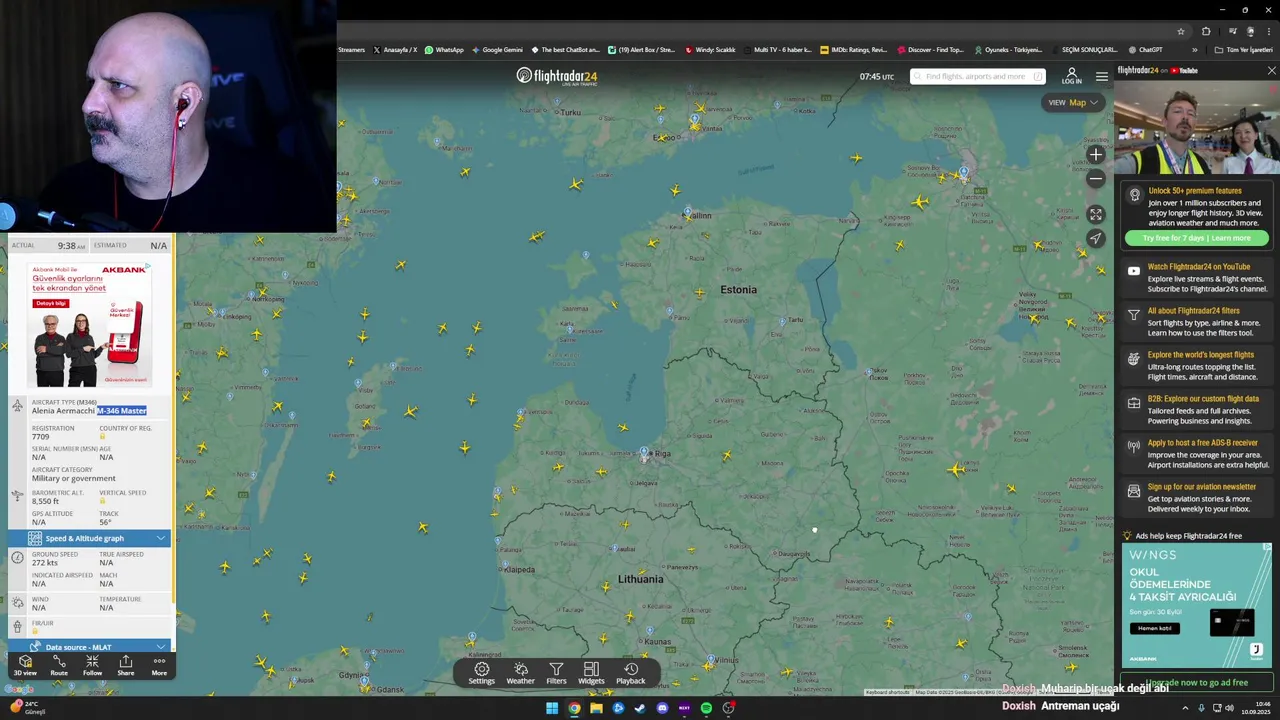Open Discord from the taskbar
This screenshot has width=1280, height=720.
(662, 708)
